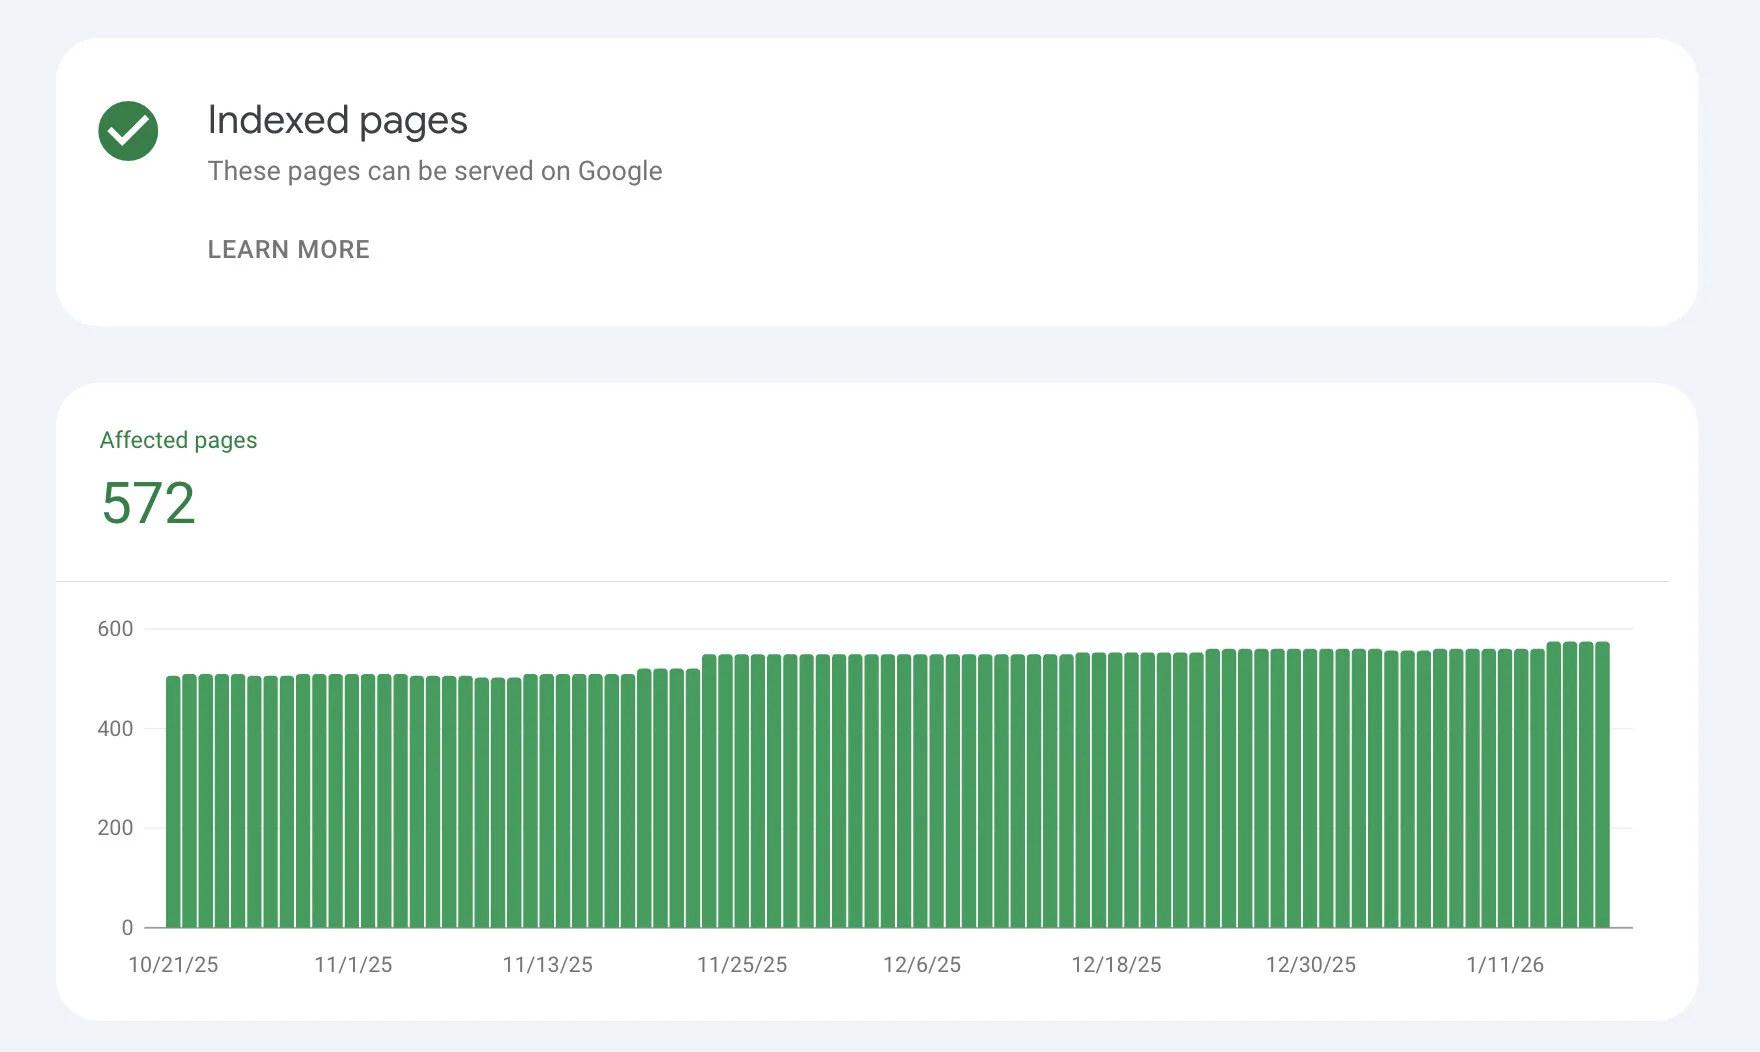Click the 1/11/26 date label
1760x1052 pixels.
(x=1504, y=965)
